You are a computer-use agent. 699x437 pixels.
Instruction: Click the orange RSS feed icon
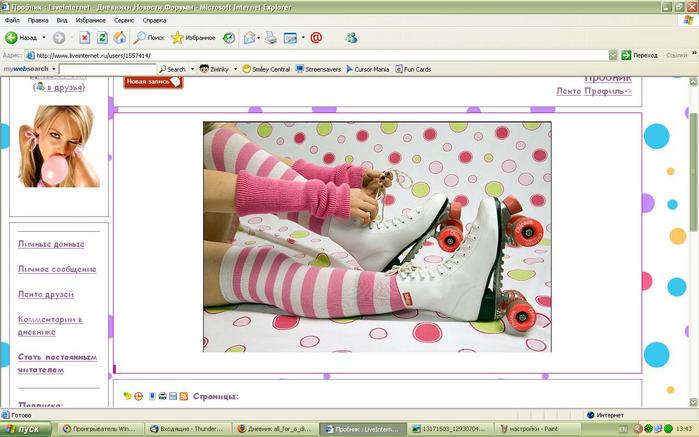(x=184, y=396)
